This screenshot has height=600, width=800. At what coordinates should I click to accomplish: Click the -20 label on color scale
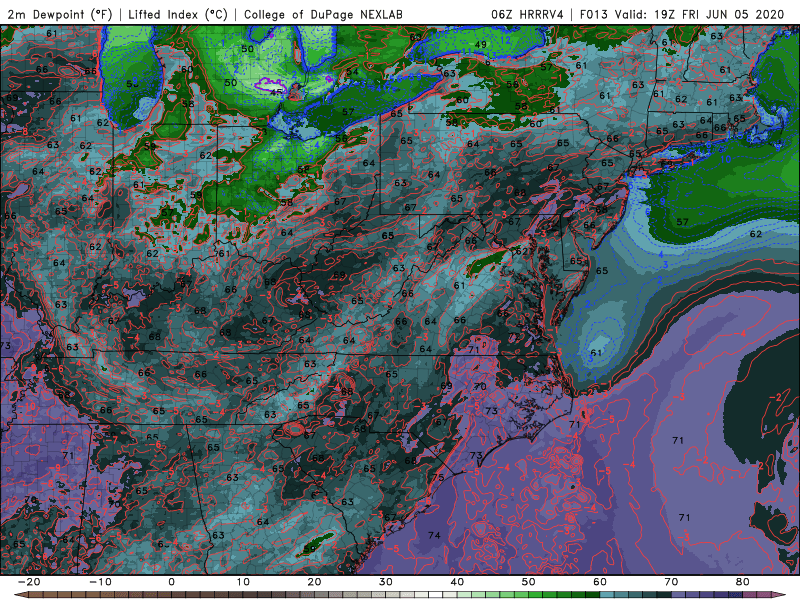point(29,582)
